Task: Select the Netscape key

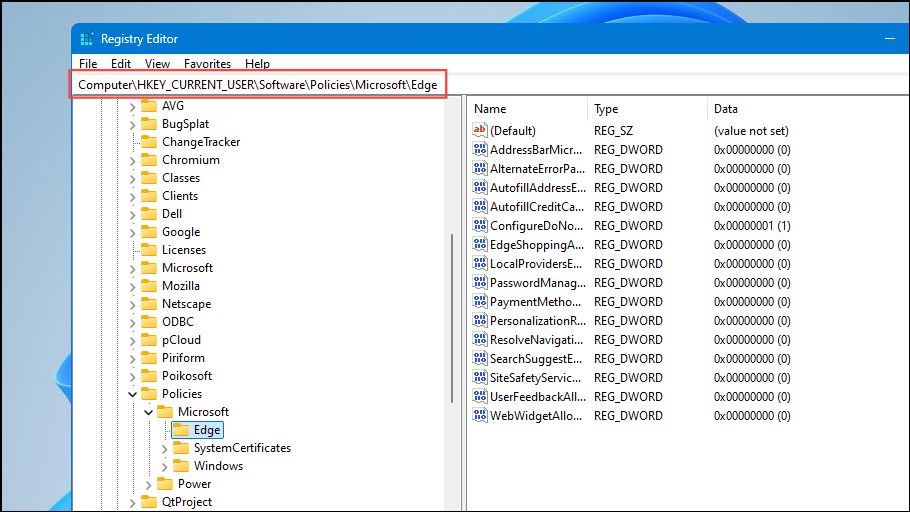Action: click(186, 304)
